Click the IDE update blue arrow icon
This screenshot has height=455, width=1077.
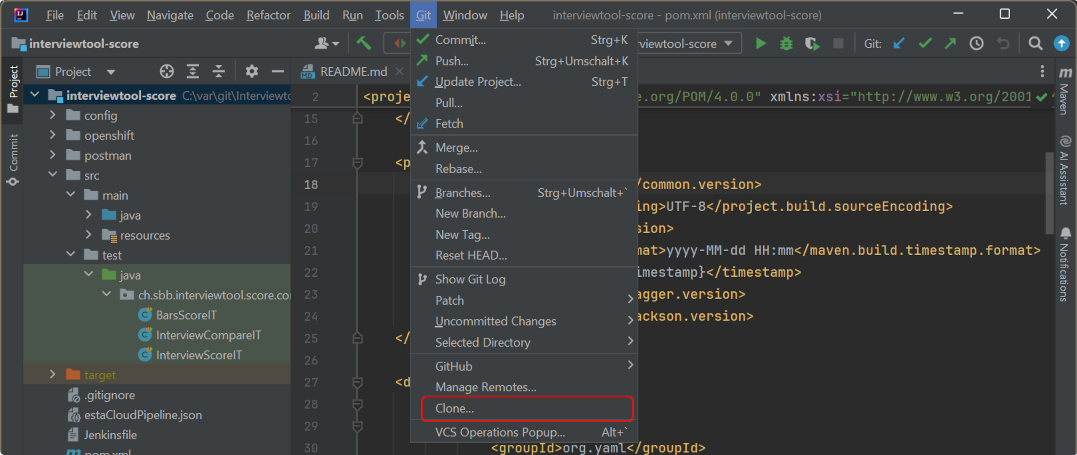(1061, 43)
